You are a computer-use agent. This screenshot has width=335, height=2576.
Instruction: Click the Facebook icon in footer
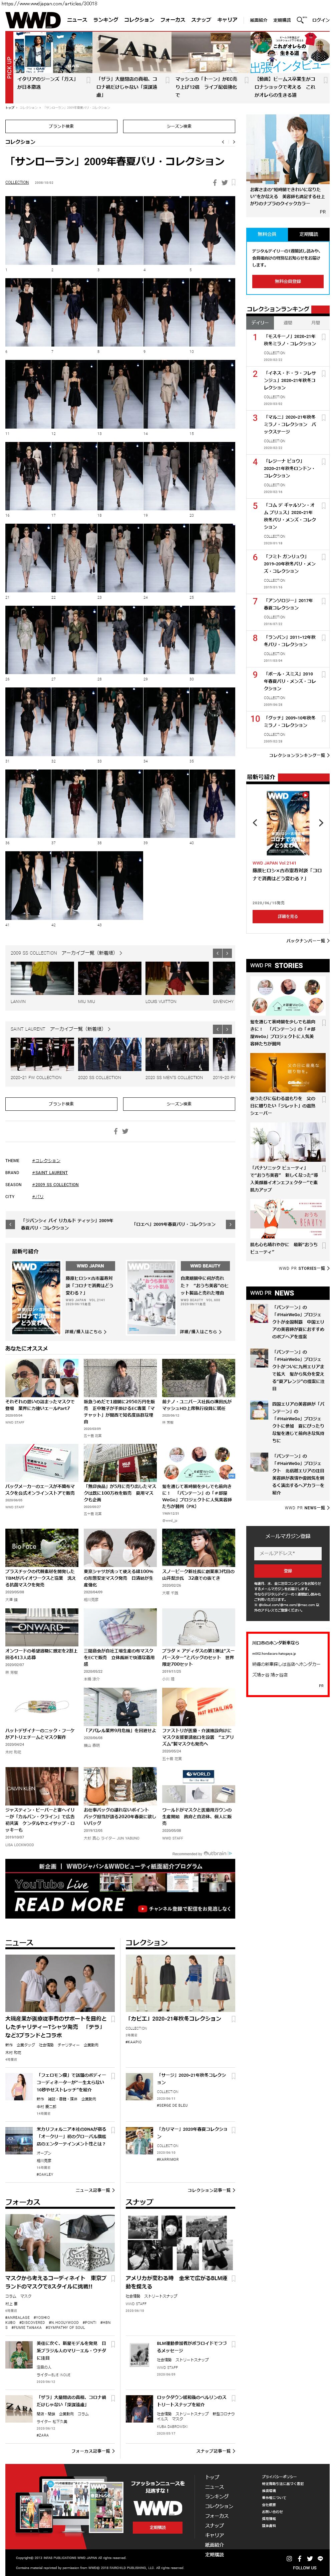click(x=300, y=2558)
